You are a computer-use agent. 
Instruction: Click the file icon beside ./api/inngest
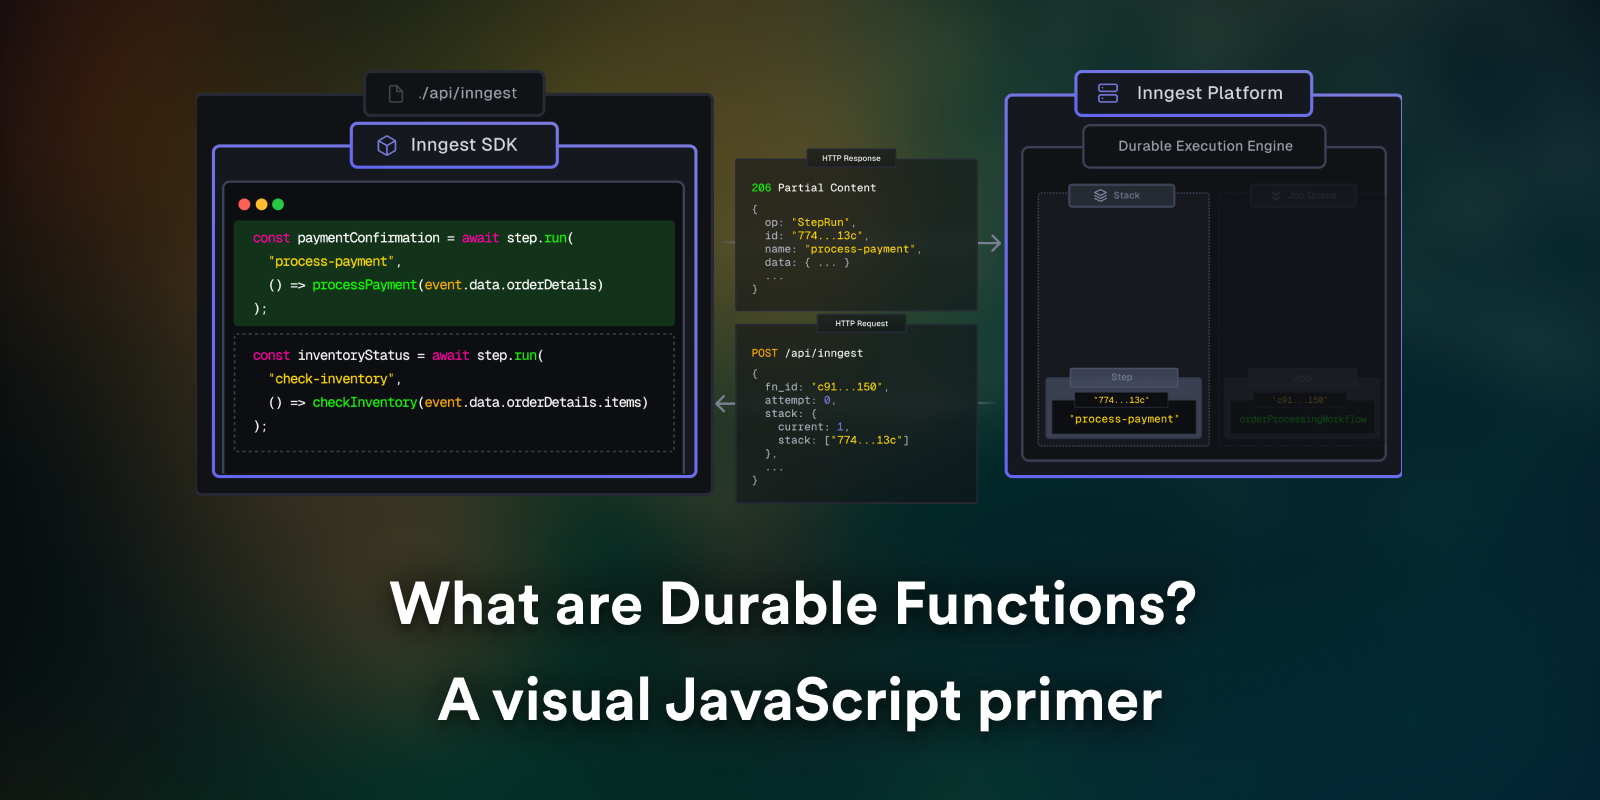click(x=396, y=93)
